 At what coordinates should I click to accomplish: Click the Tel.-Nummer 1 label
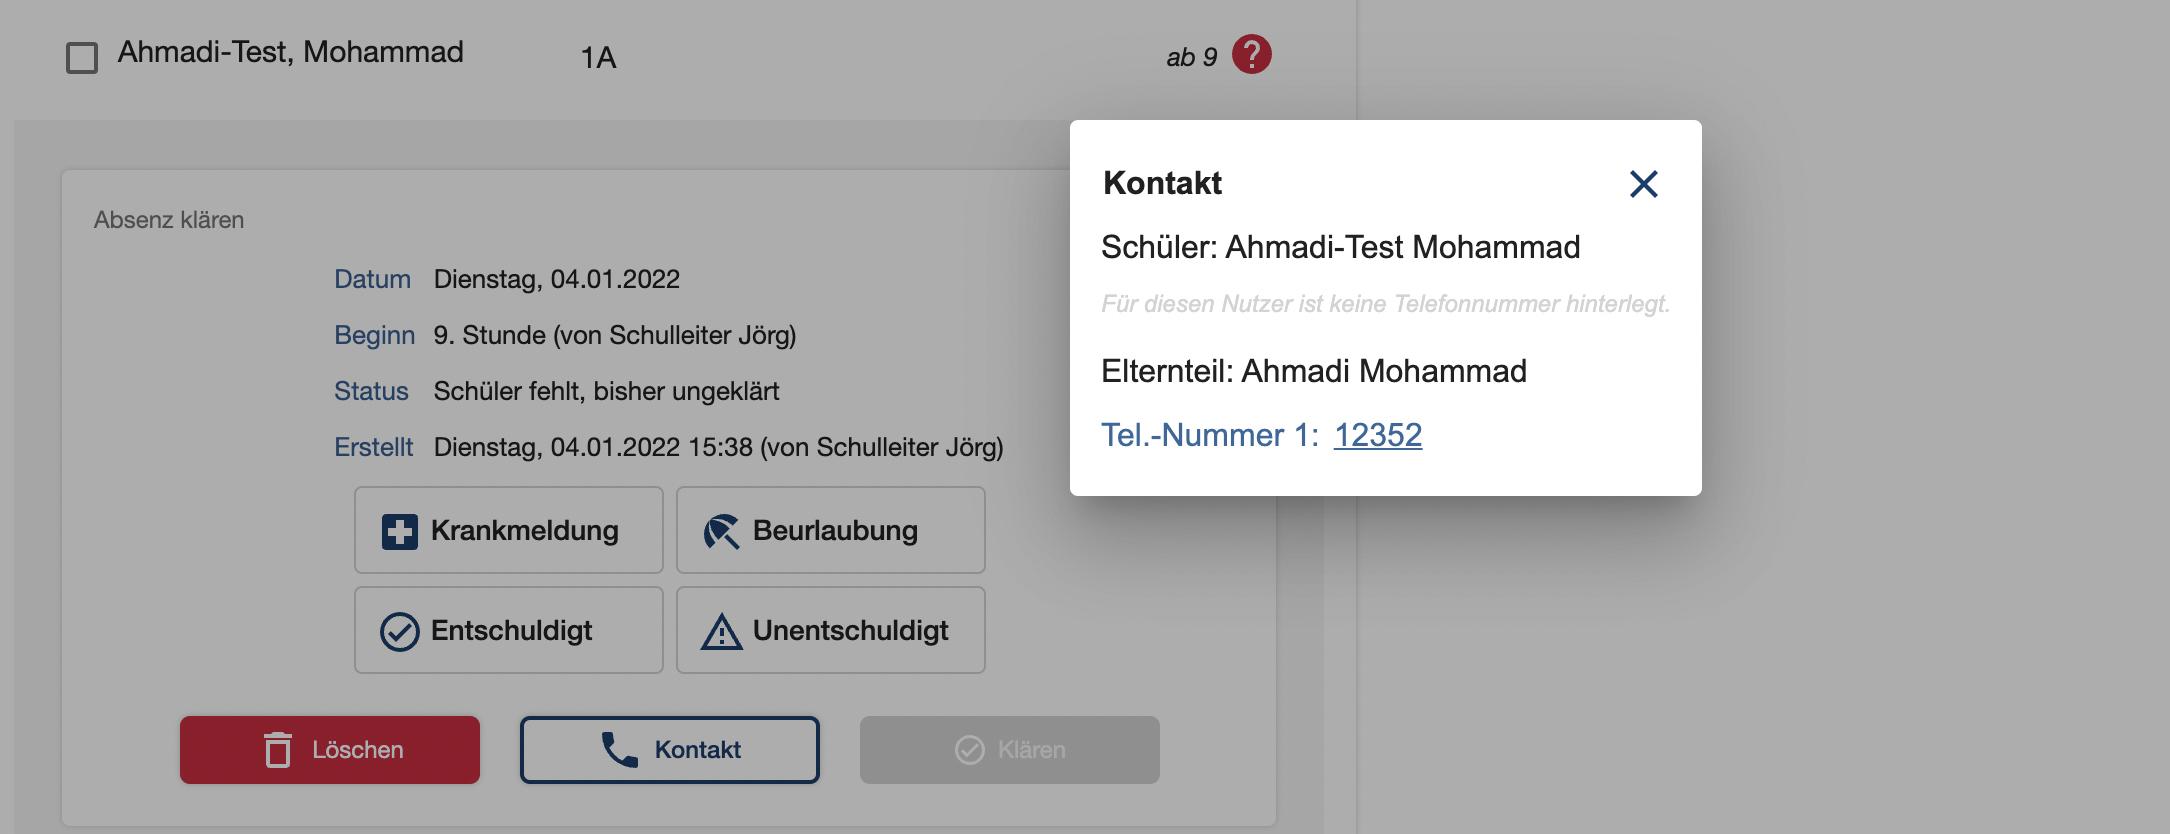click(x=1210, y=435)
